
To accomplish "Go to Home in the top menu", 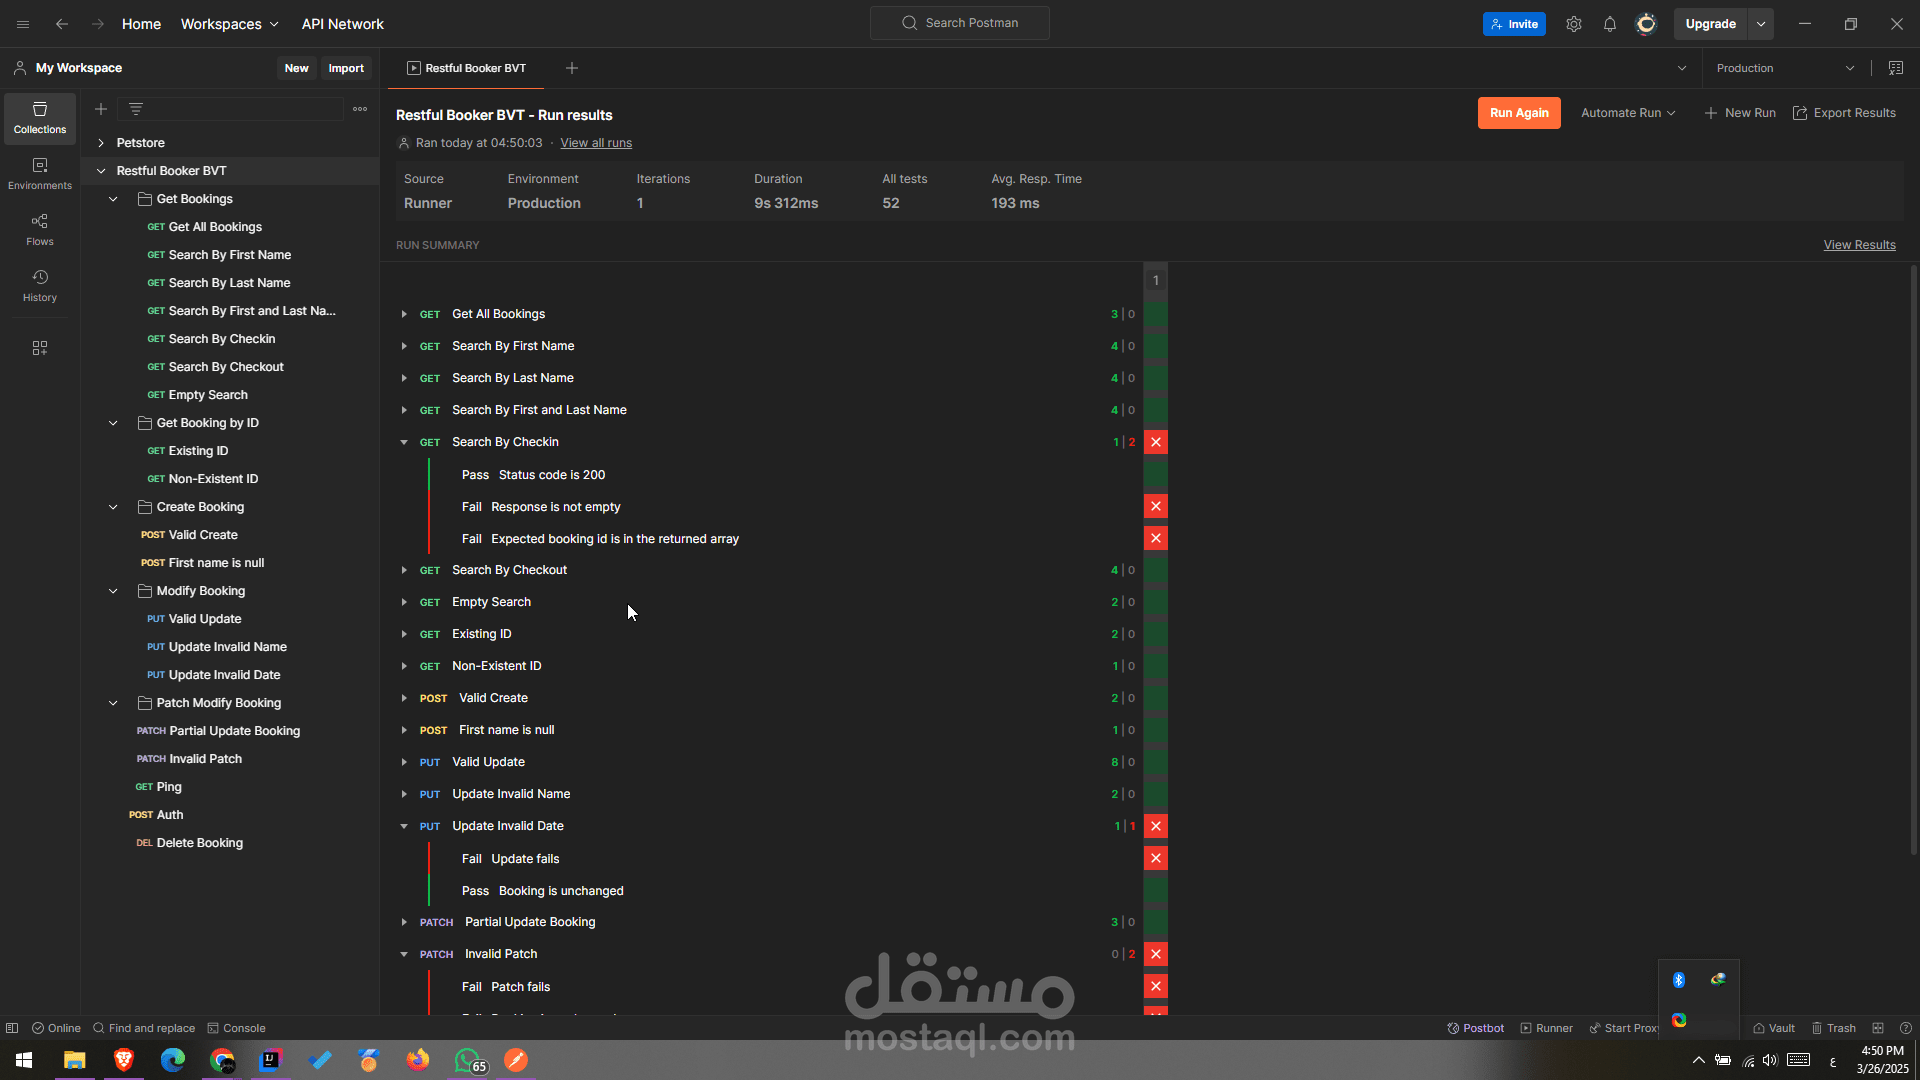I will tap(141, 24).
